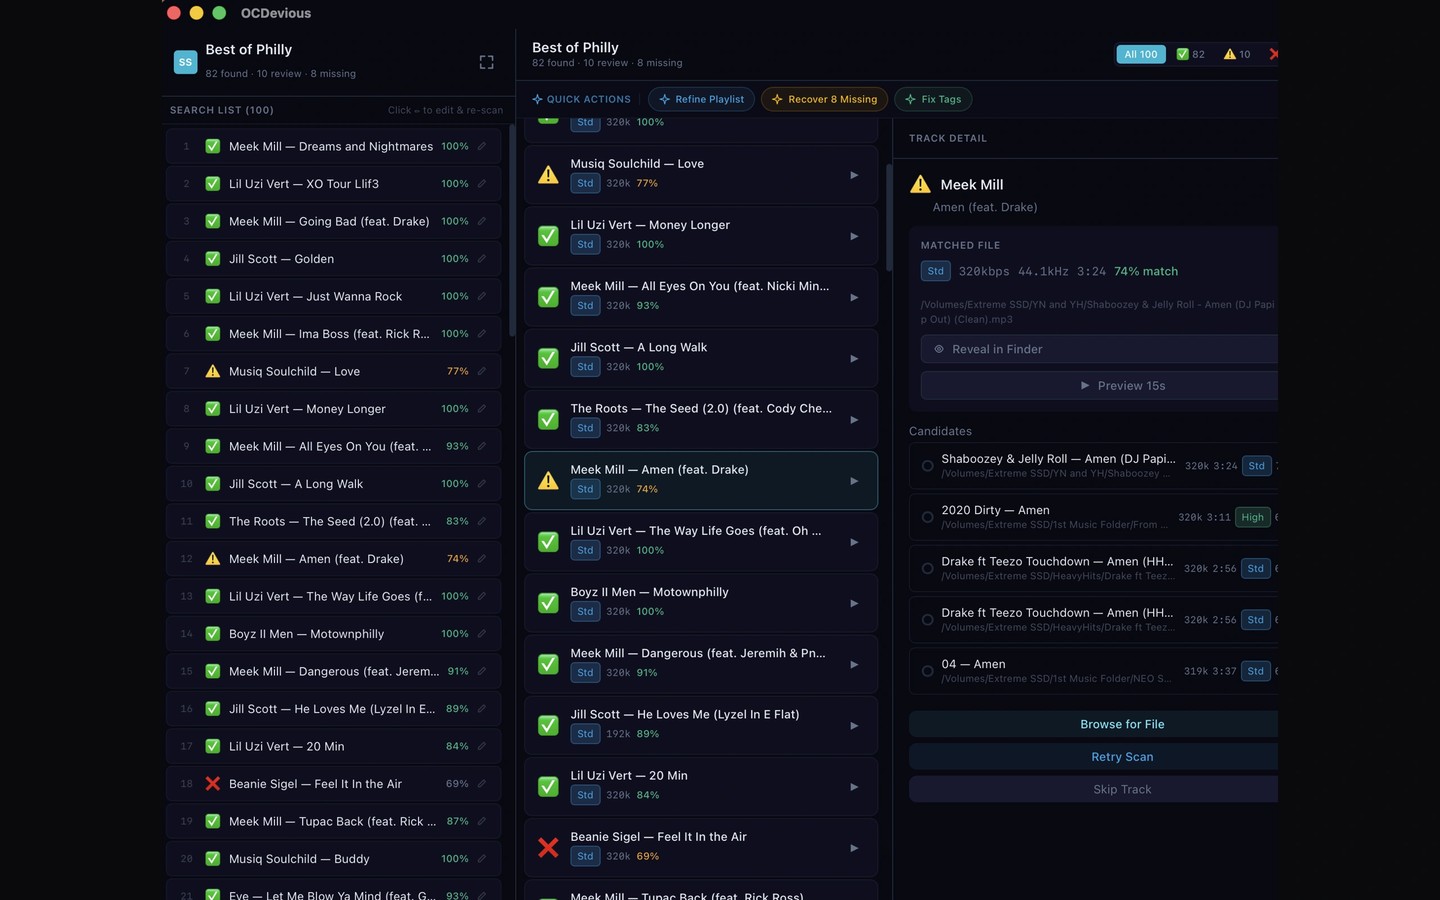Show All 100 tracks filter
The width and height of the screenshot is (1440, 900).
click(1141, 54)
